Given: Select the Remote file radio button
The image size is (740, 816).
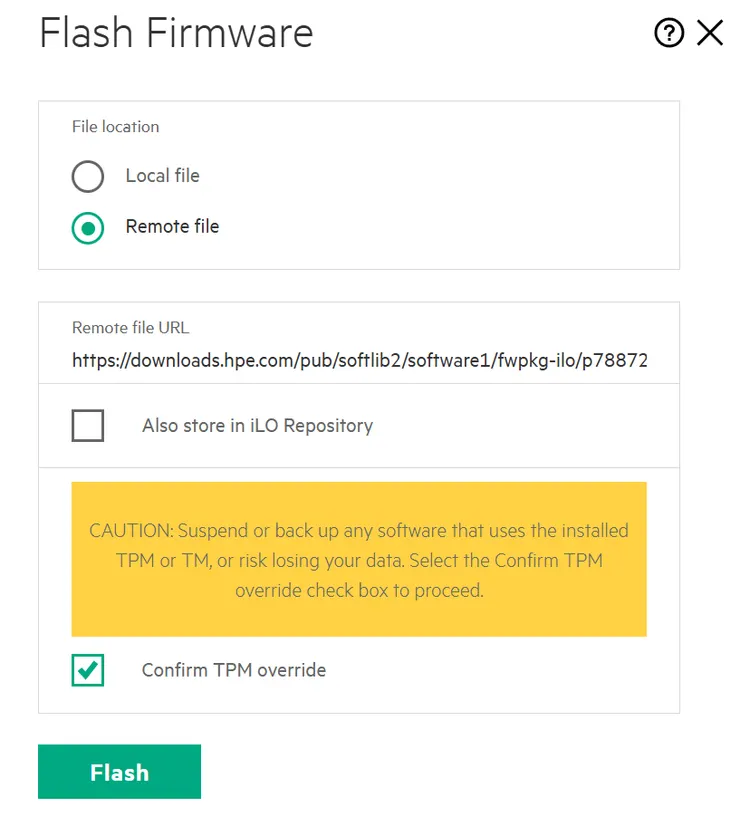Looking at the screenshot, I should coord(88,228).
